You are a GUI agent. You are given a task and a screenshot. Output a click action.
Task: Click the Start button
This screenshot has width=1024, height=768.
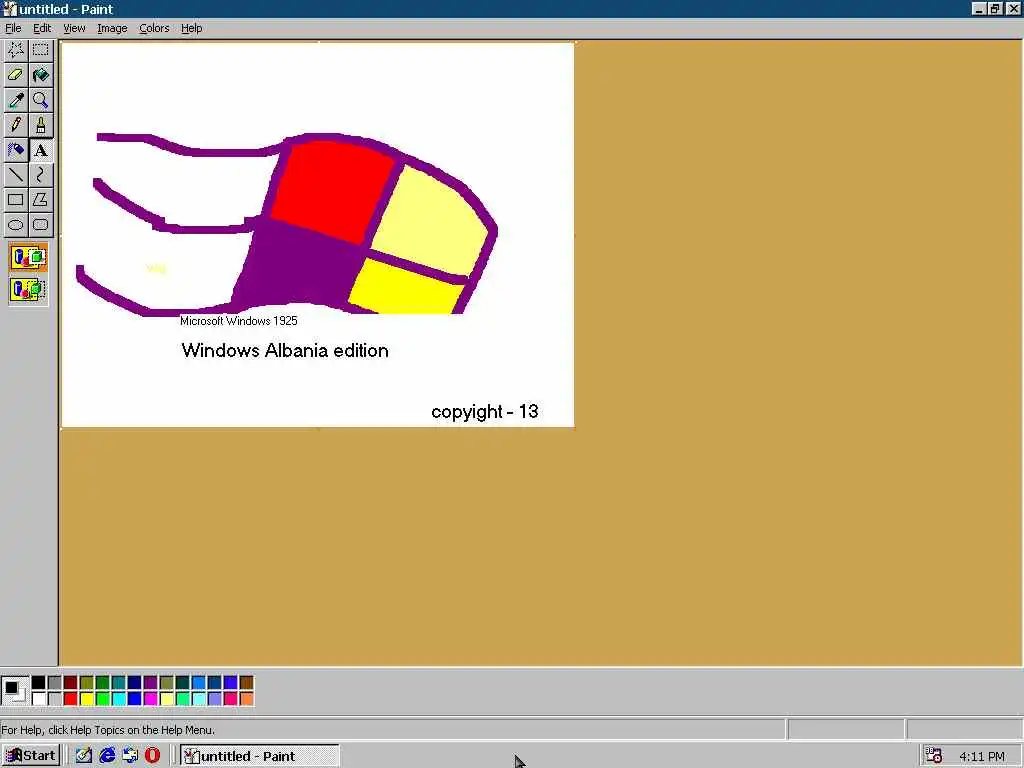[31, 756]
